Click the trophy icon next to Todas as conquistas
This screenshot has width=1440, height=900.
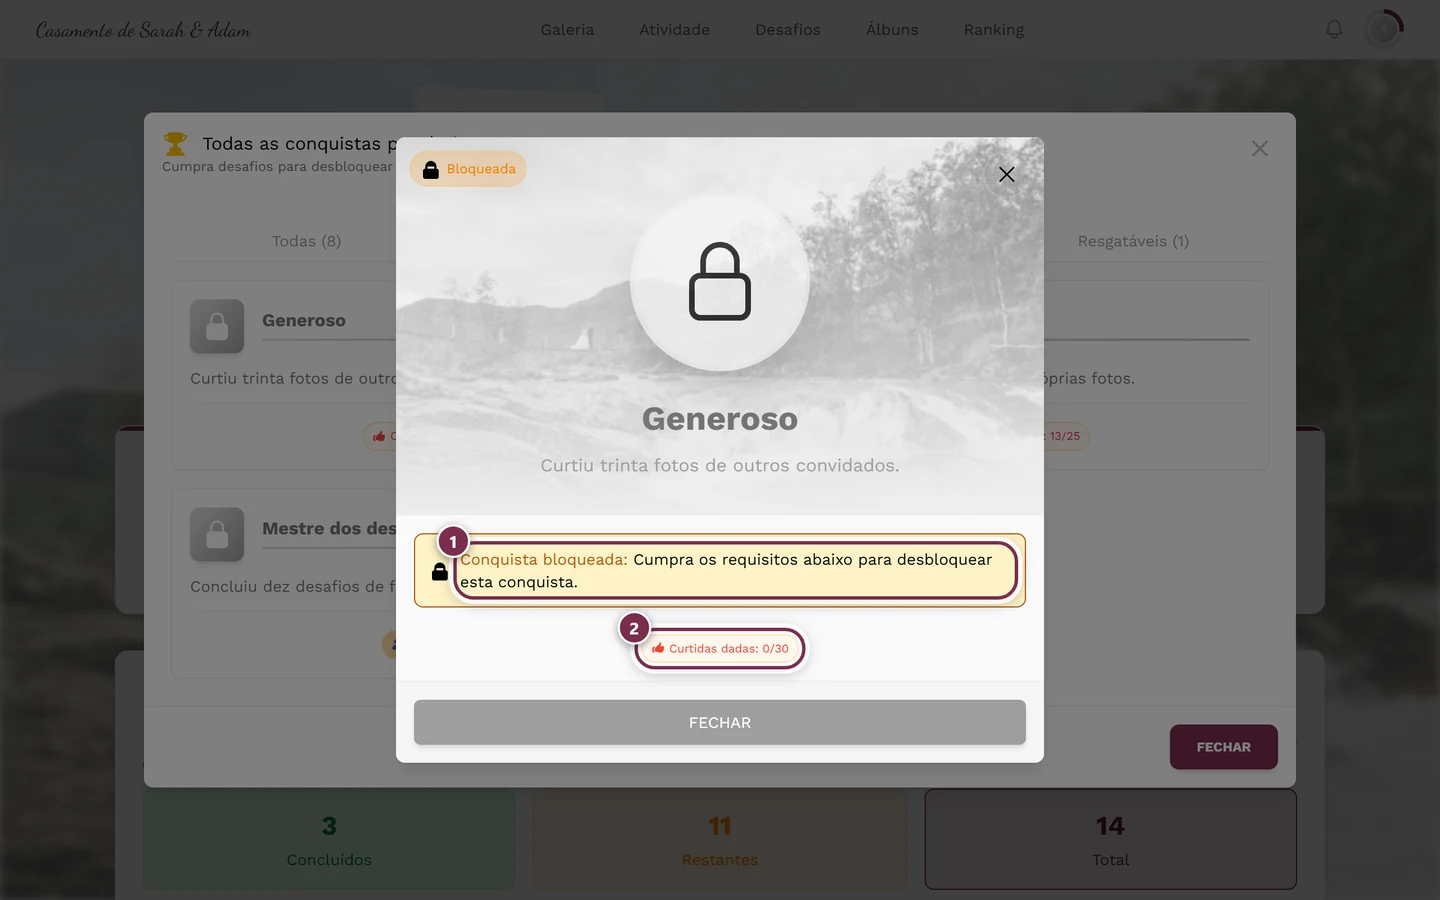(175, 144)
